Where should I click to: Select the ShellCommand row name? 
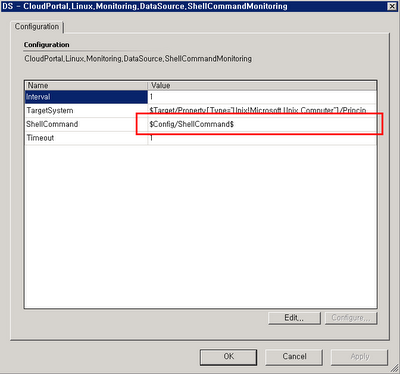(86, 124)
